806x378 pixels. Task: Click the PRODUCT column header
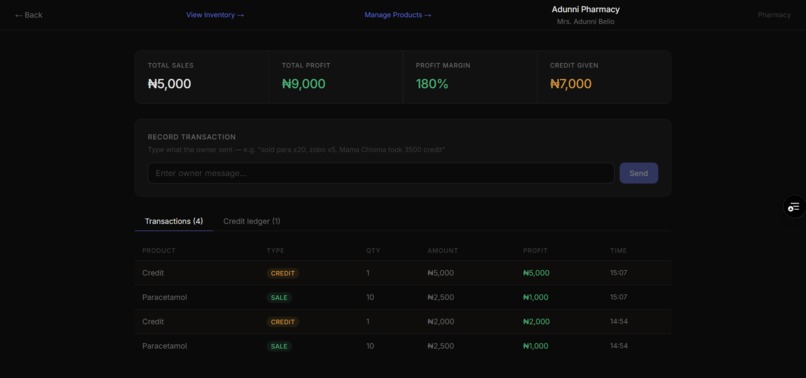[x=159, y=250]
